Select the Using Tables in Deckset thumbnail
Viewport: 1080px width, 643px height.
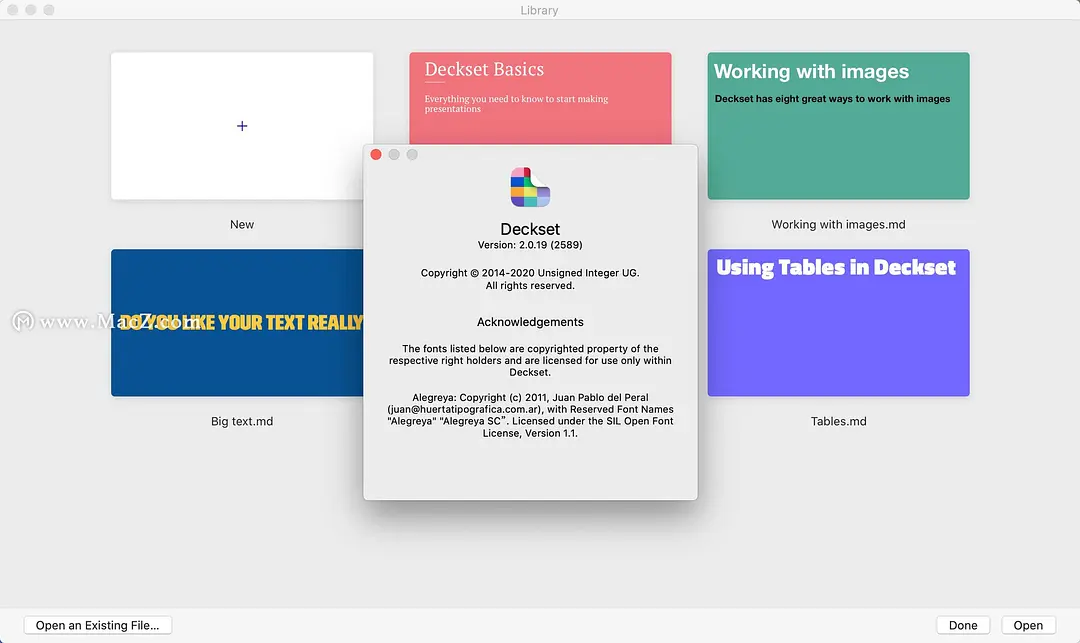(x=838, y=323)
